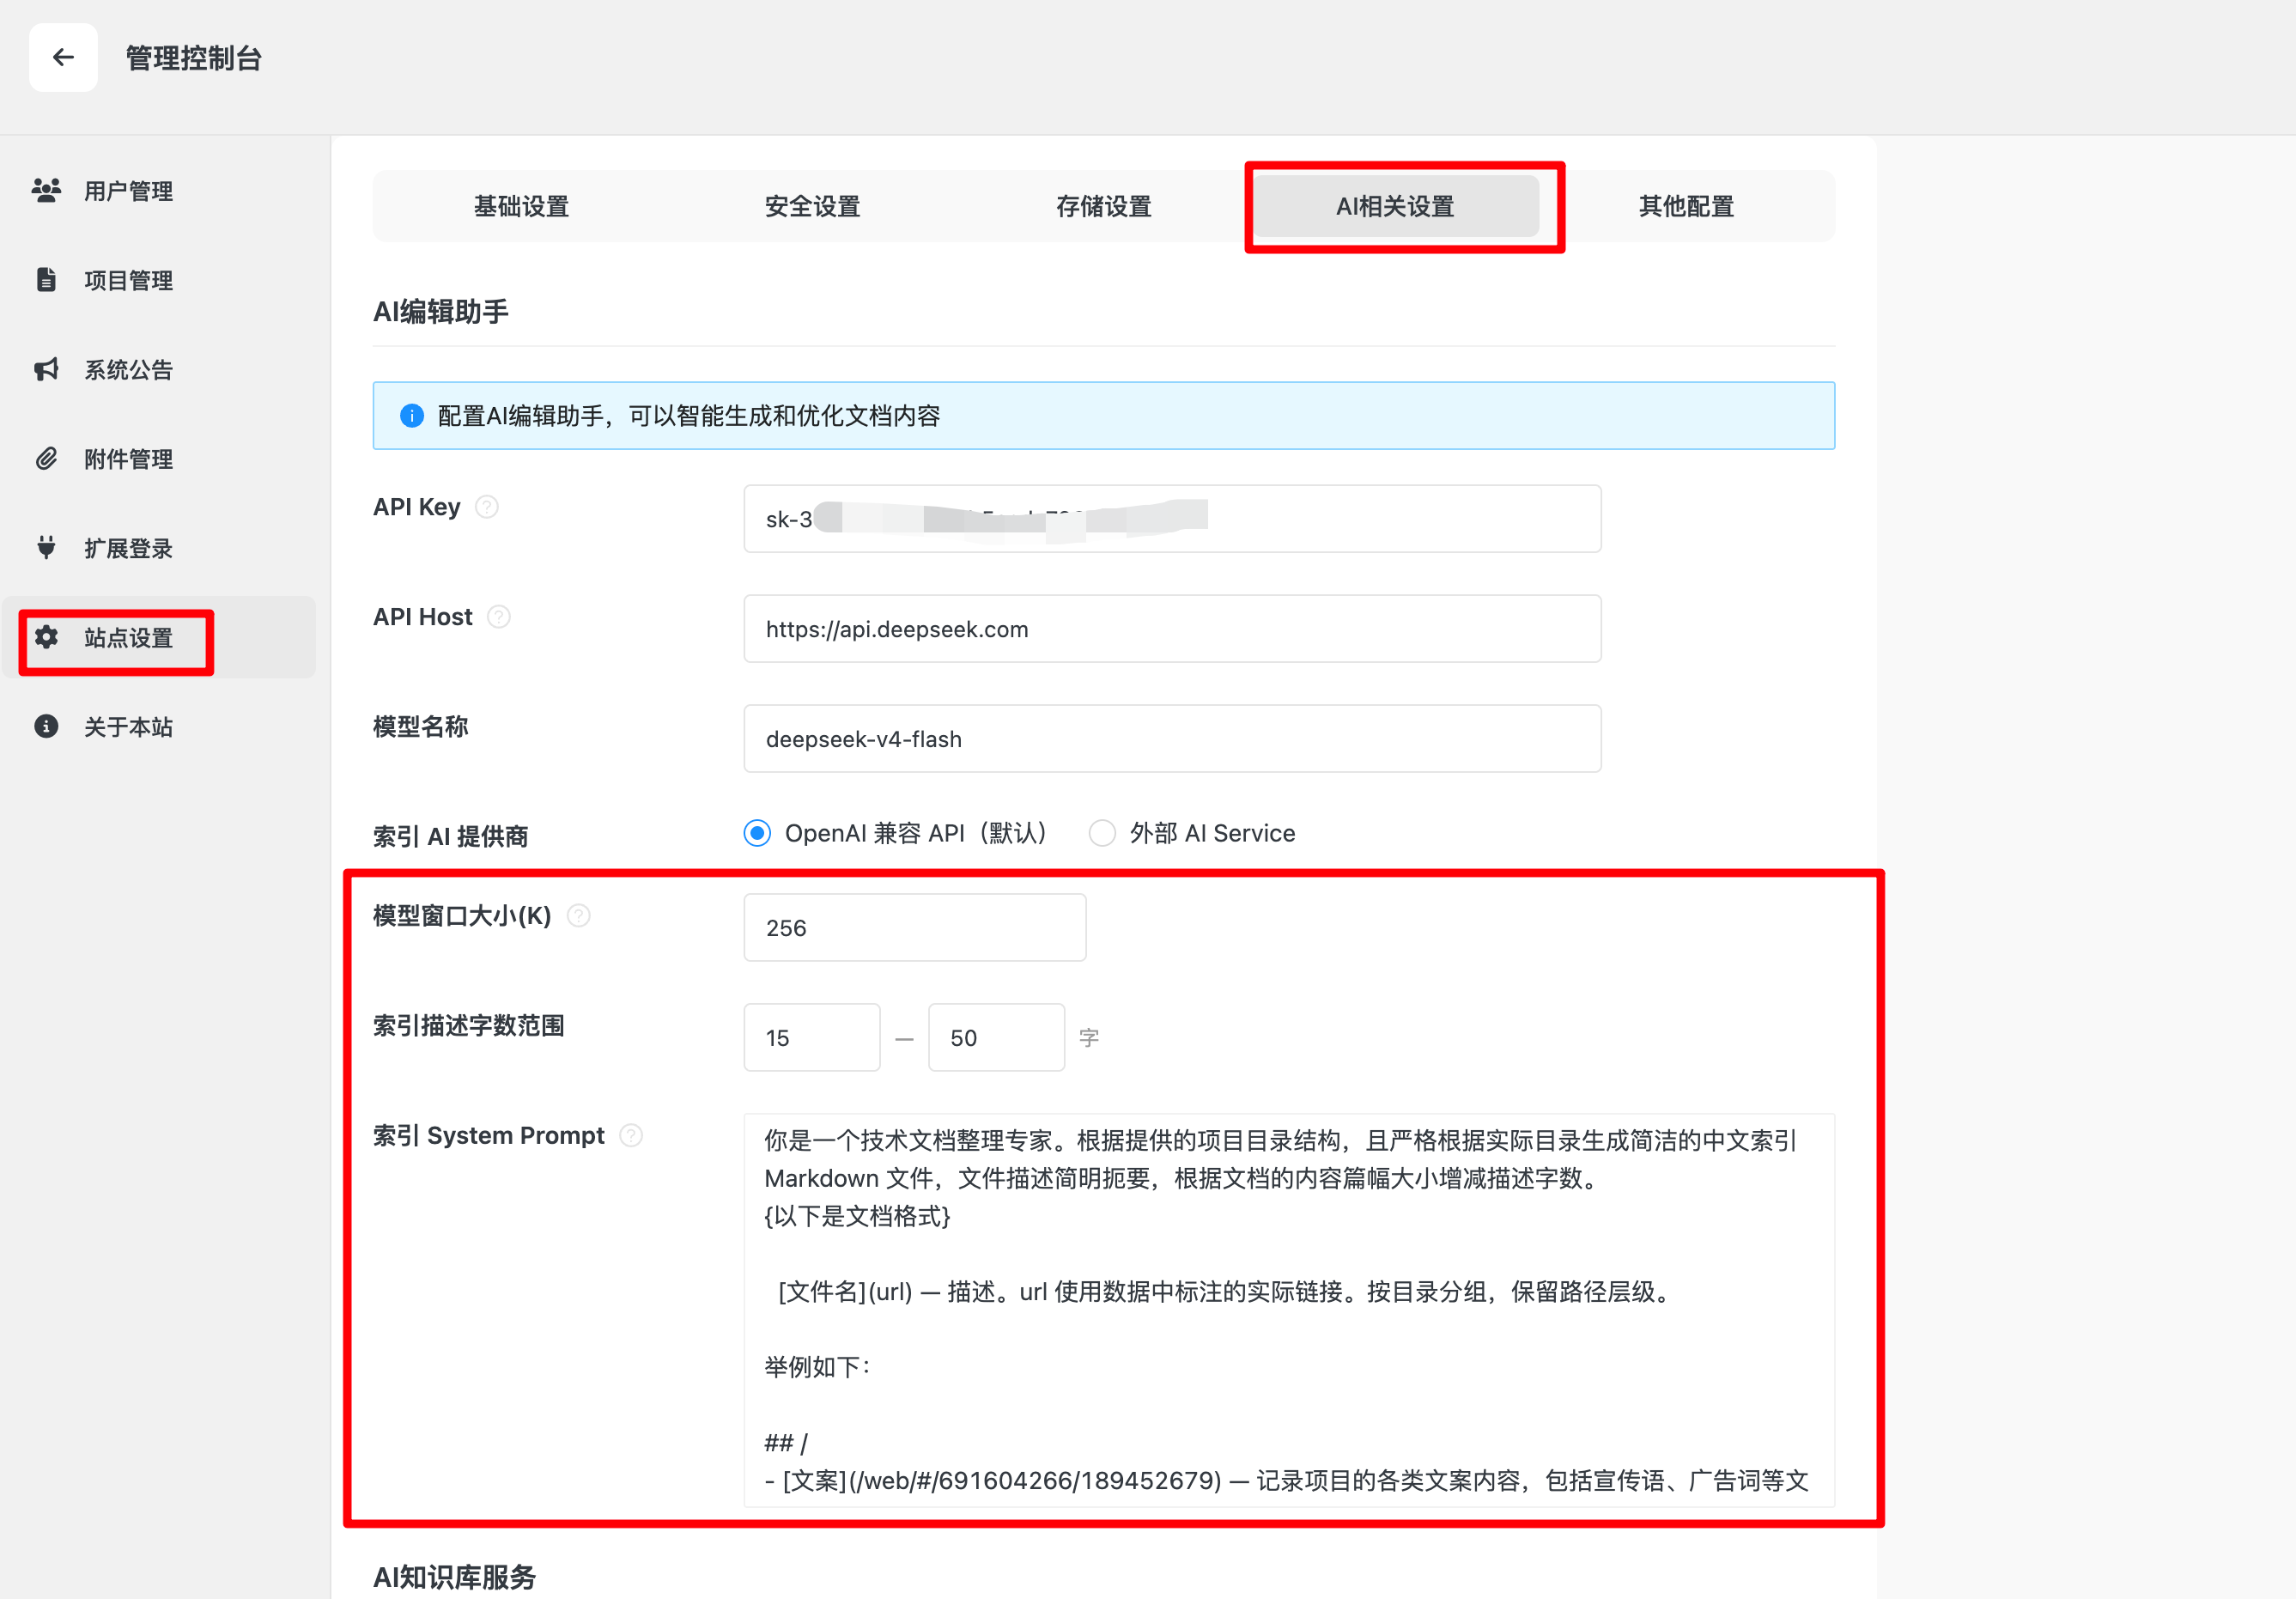The width and height of the screenshot is (2296, 1599).
Task: Click the 管理控制台 page title
Action: (x=193, y=58)
